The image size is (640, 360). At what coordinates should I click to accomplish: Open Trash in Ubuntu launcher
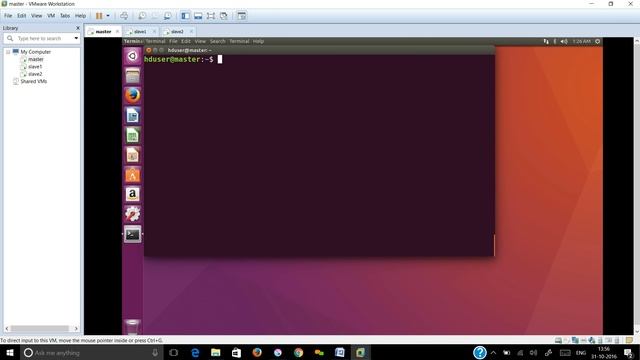132,327
